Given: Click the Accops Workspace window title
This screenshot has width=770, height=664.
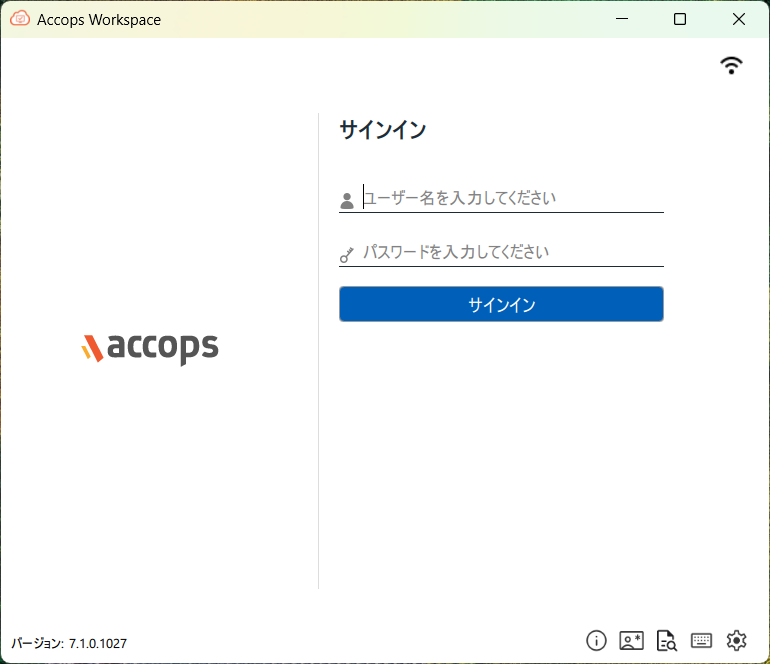Looking at the screenshot, I should point(99,20).
